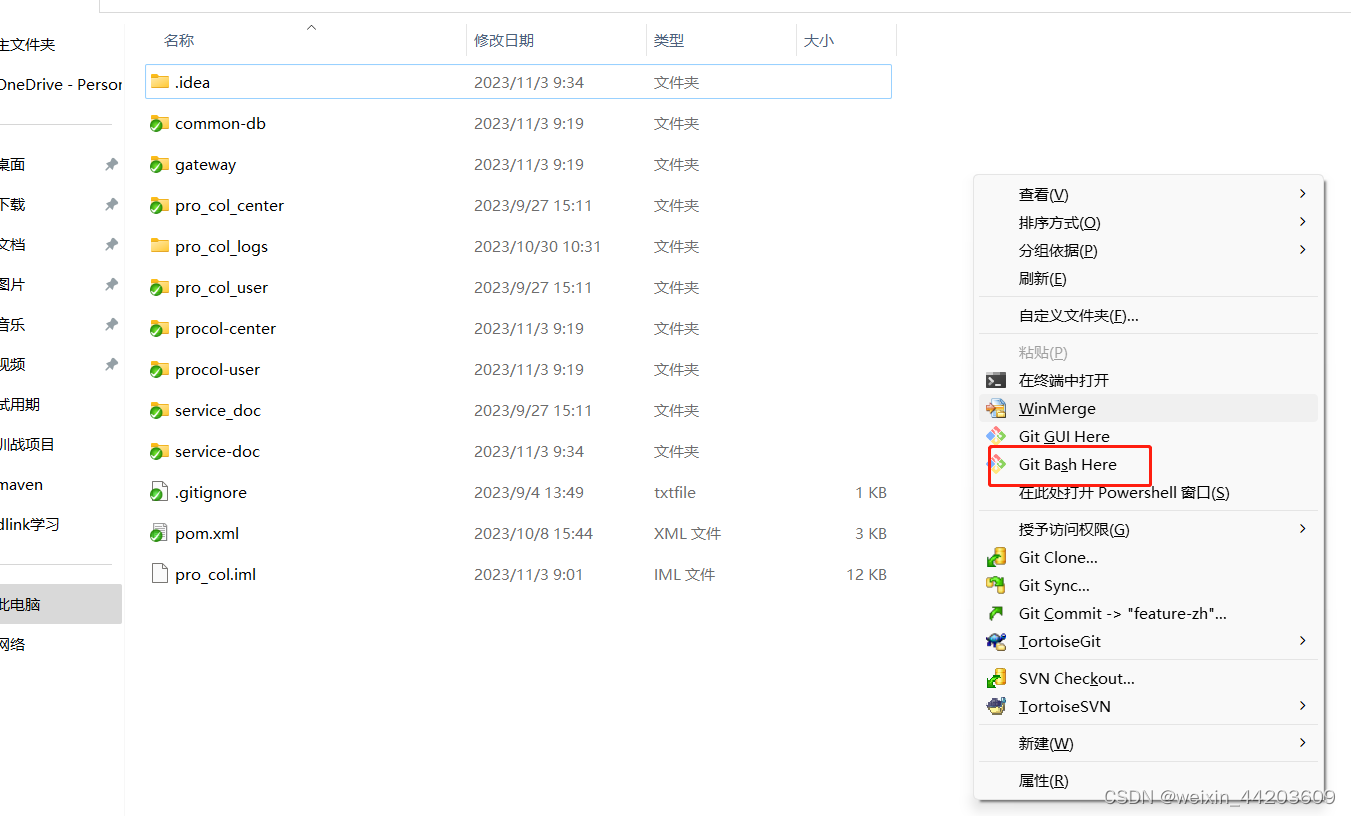Select 刷新(E) from the context menu
The width and height of the screenshot is (1351, 816).
tap(1041, 278)
